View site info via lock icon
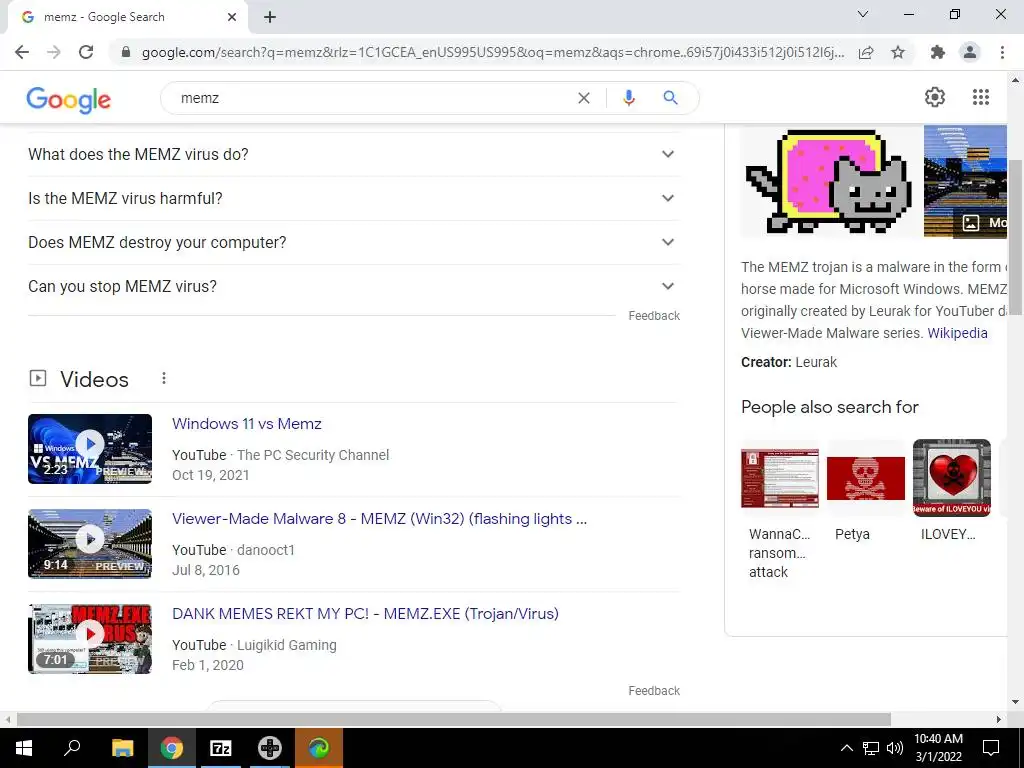Image resolution: width=1024 pixels, height=768 pixels. (126, 52)
